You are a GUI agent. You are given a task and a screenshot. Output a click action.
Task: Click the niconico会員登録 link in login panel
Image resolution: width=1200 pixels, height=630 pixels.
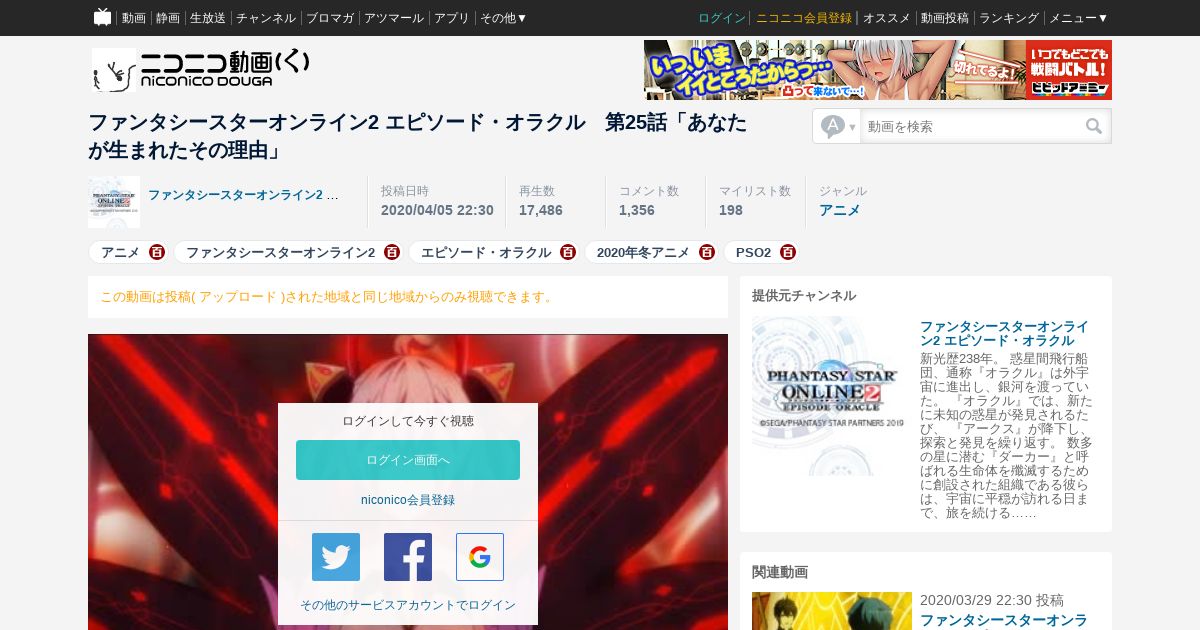[x=408, y=500]
